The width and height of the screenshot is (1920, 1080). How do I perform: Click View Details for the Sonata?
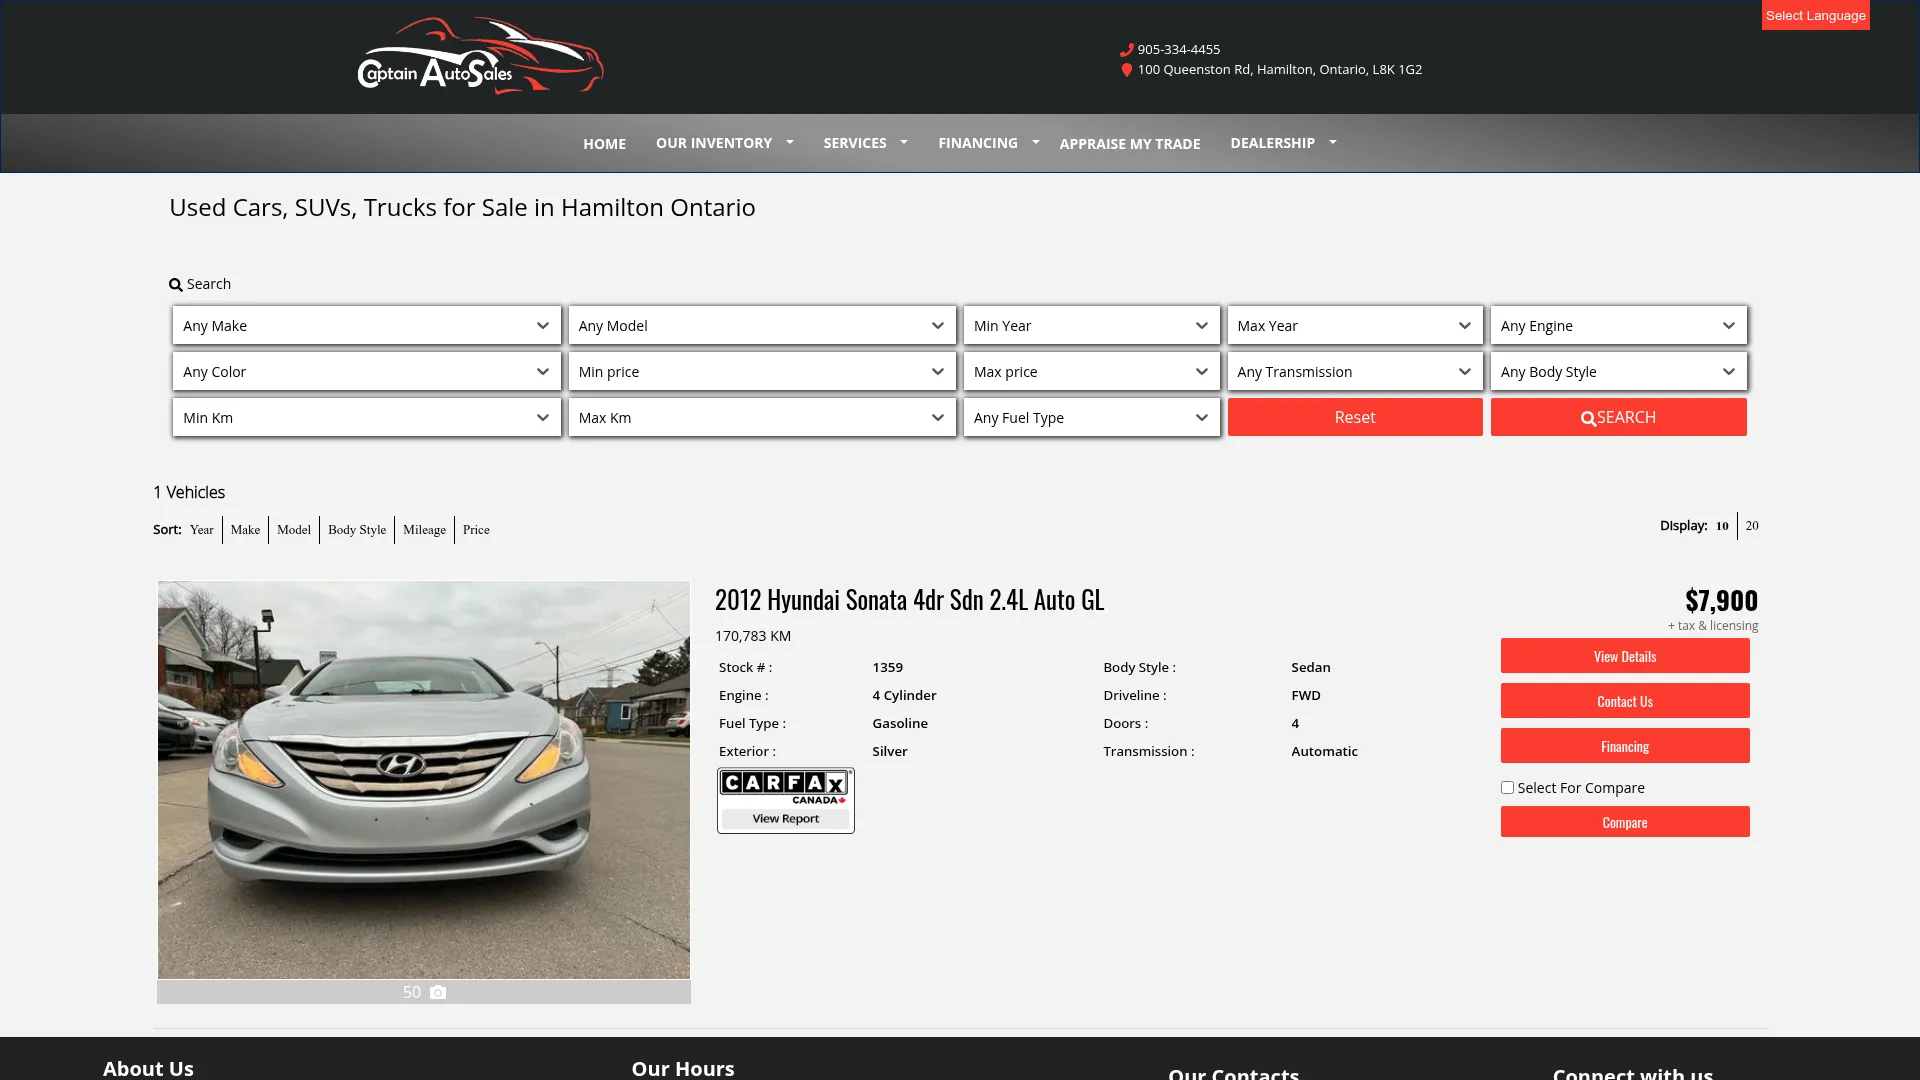pos(1625,656)
